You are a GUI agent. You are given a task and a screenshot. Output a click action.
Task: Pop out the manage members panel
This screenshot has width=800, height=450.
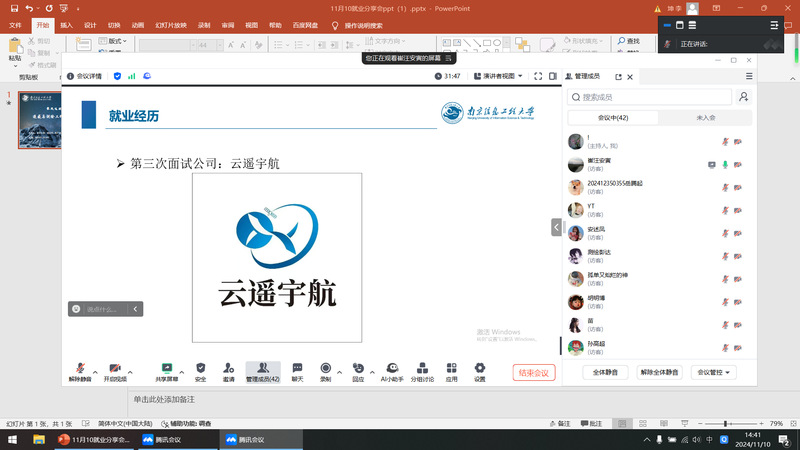tap(618, 77)
